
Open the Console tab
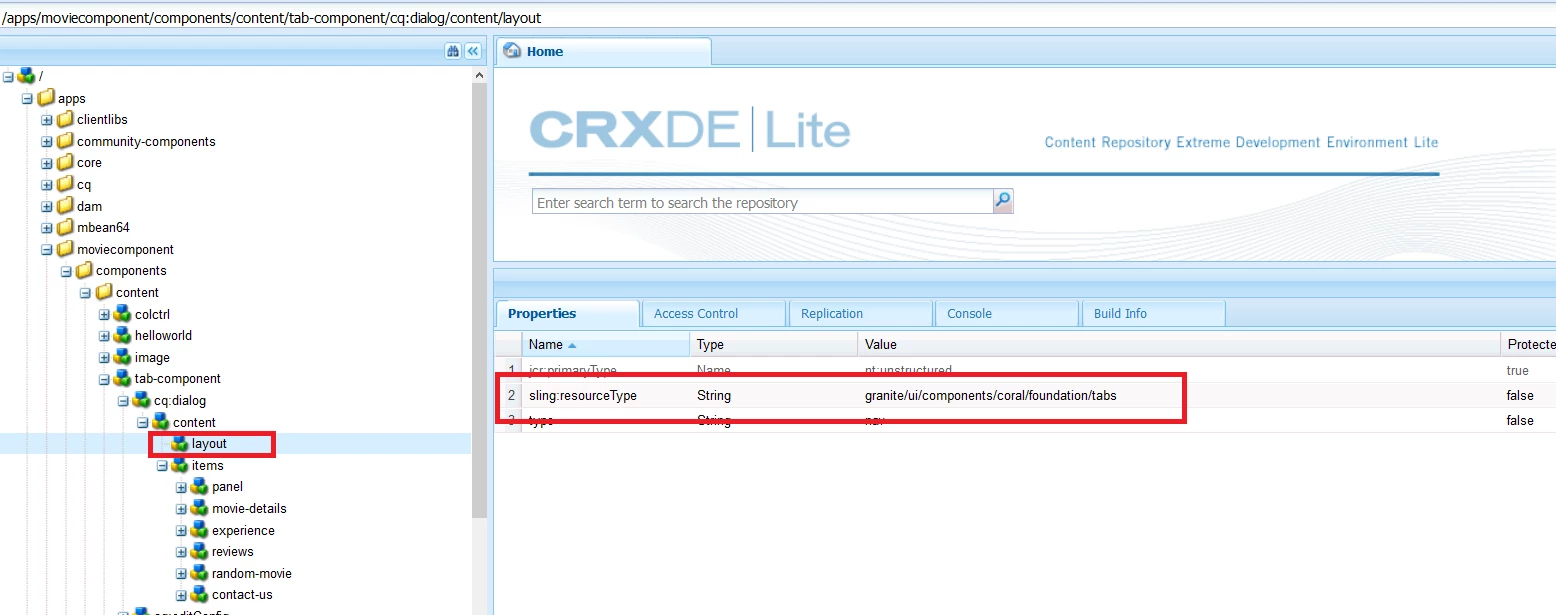[x=1007, y=313]
